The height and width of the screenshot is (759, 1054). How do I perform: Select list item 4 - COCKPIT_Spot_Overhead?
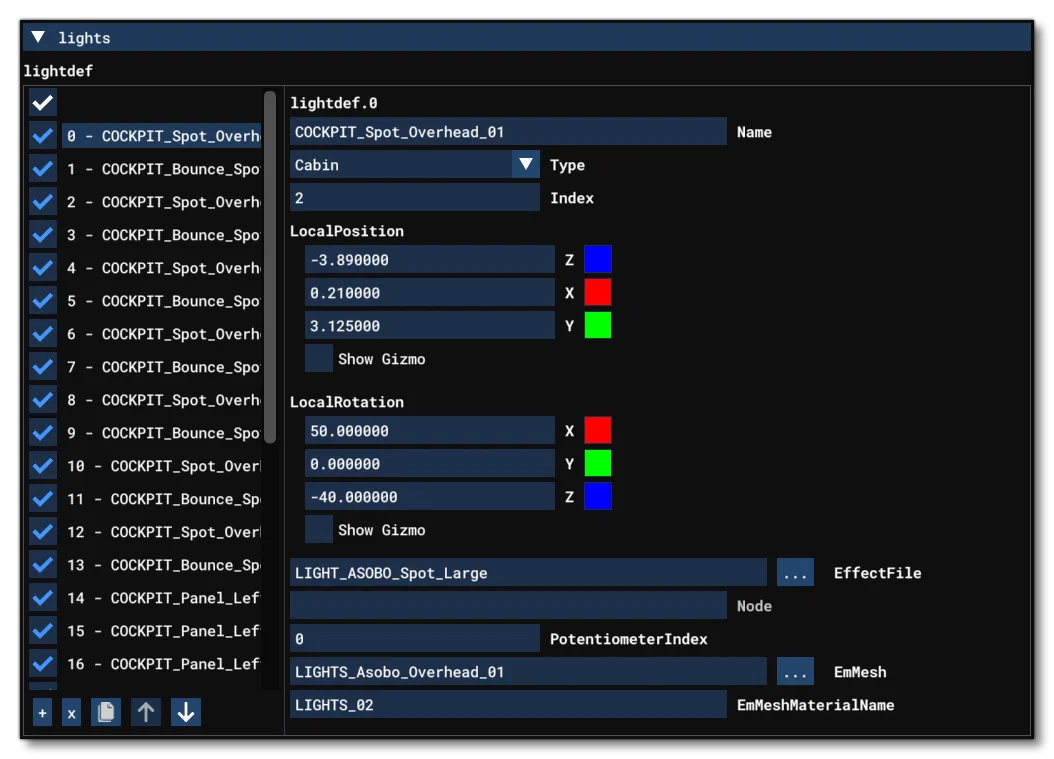[161, 268]
